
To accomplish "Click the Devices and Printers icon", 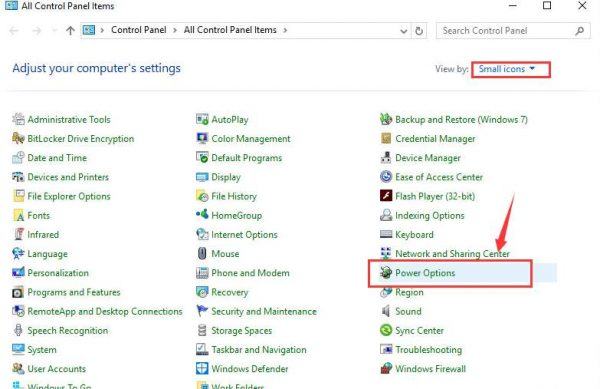I will coord(18,177).
